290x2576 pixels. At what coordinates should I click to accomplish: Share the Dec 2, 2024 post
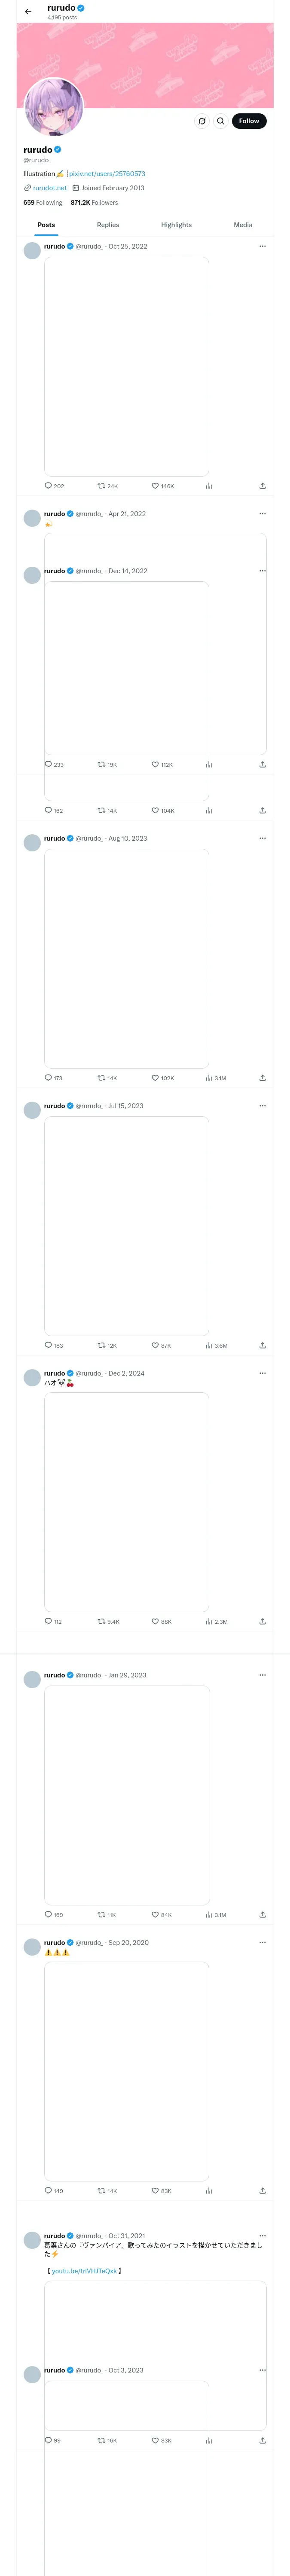pyautogui.click(x=262, y=1621)
